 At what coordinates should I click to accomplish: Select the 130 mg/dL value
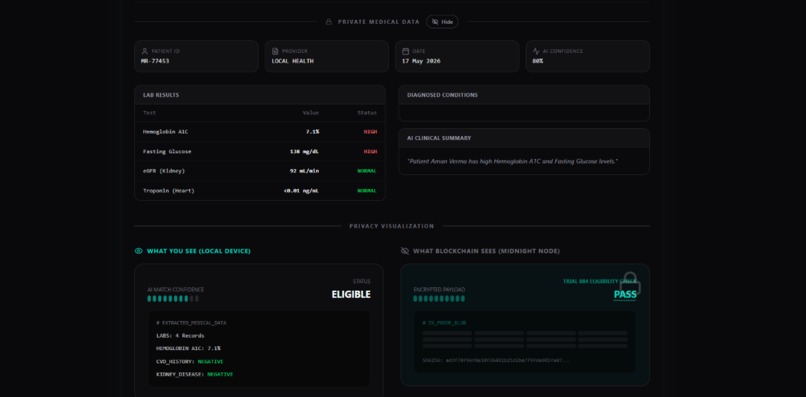coord(304,152)
